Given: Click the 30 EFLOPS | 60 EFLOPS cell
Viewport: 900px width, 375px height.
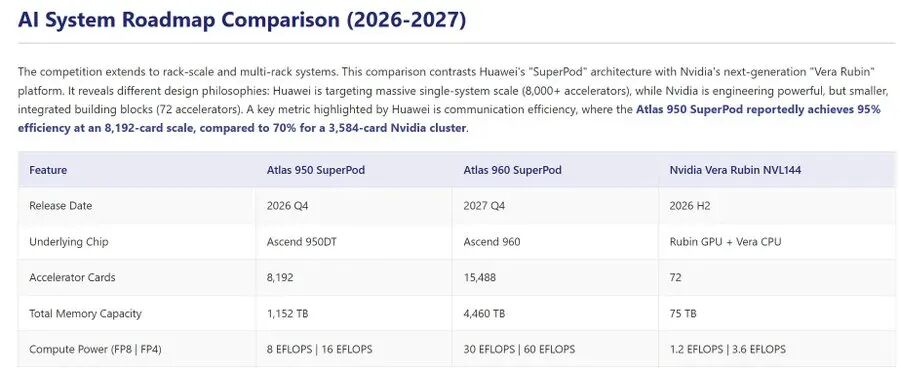Looking at the screenshot, I should (x=519, y=349).
